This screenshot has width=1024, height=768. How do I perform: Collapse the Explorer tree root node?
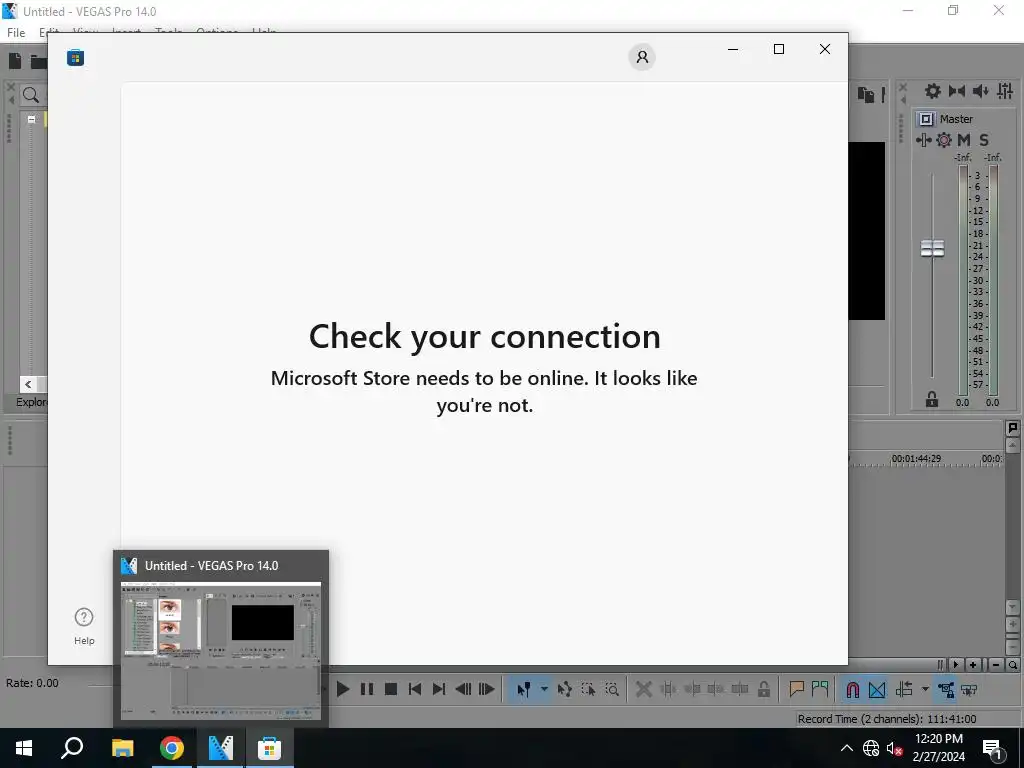click(31, 119)
